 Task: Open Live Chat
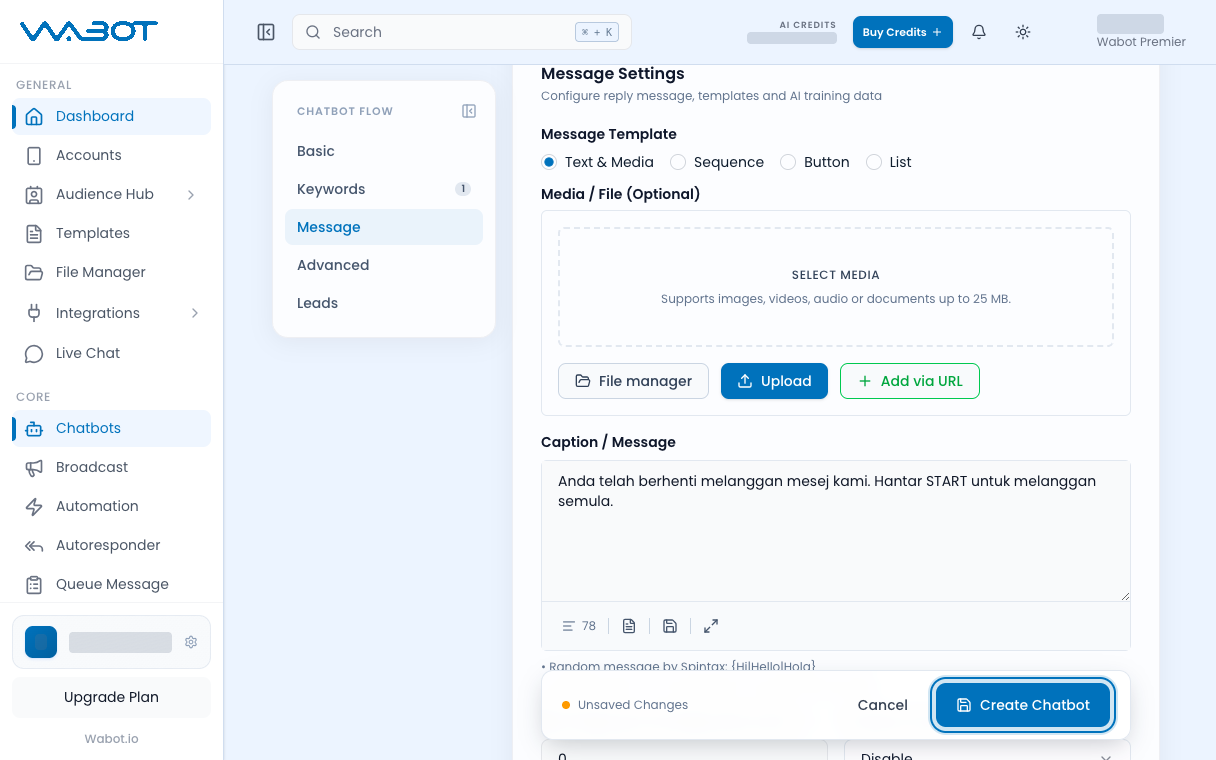111,353
